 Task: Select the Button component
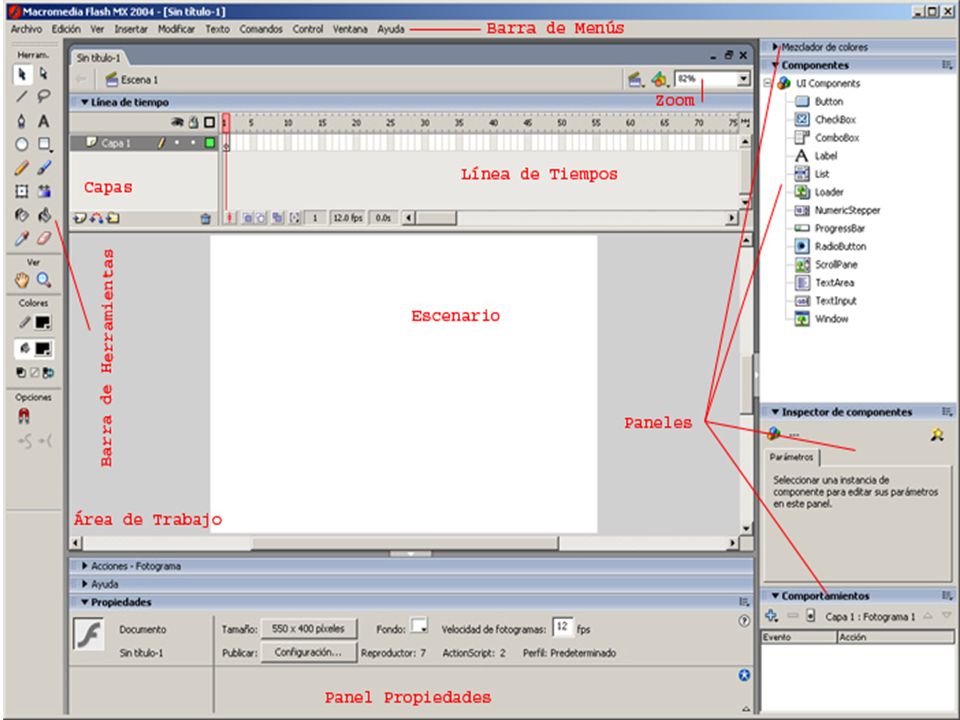point(819,102)
